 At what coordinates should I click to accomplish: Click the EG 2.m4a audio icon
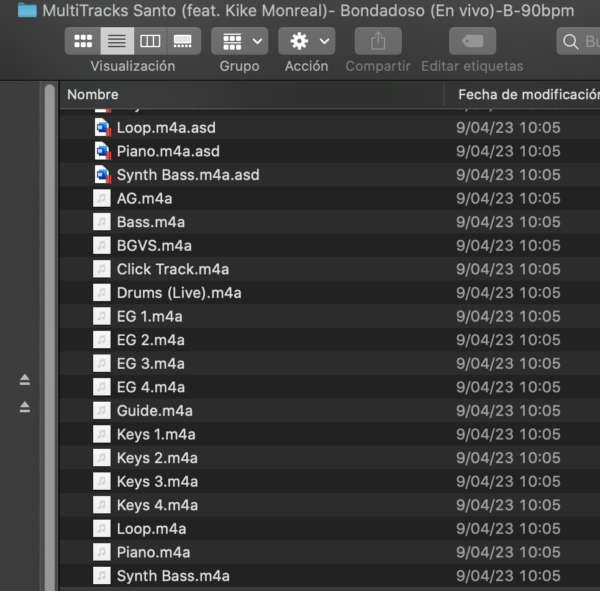point(102,340)
